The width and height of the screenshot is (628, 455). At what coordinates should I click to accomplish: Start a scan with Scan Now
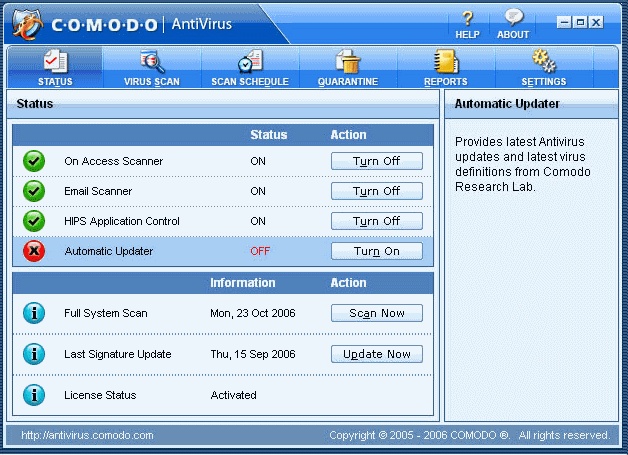(x=376, y=313)
